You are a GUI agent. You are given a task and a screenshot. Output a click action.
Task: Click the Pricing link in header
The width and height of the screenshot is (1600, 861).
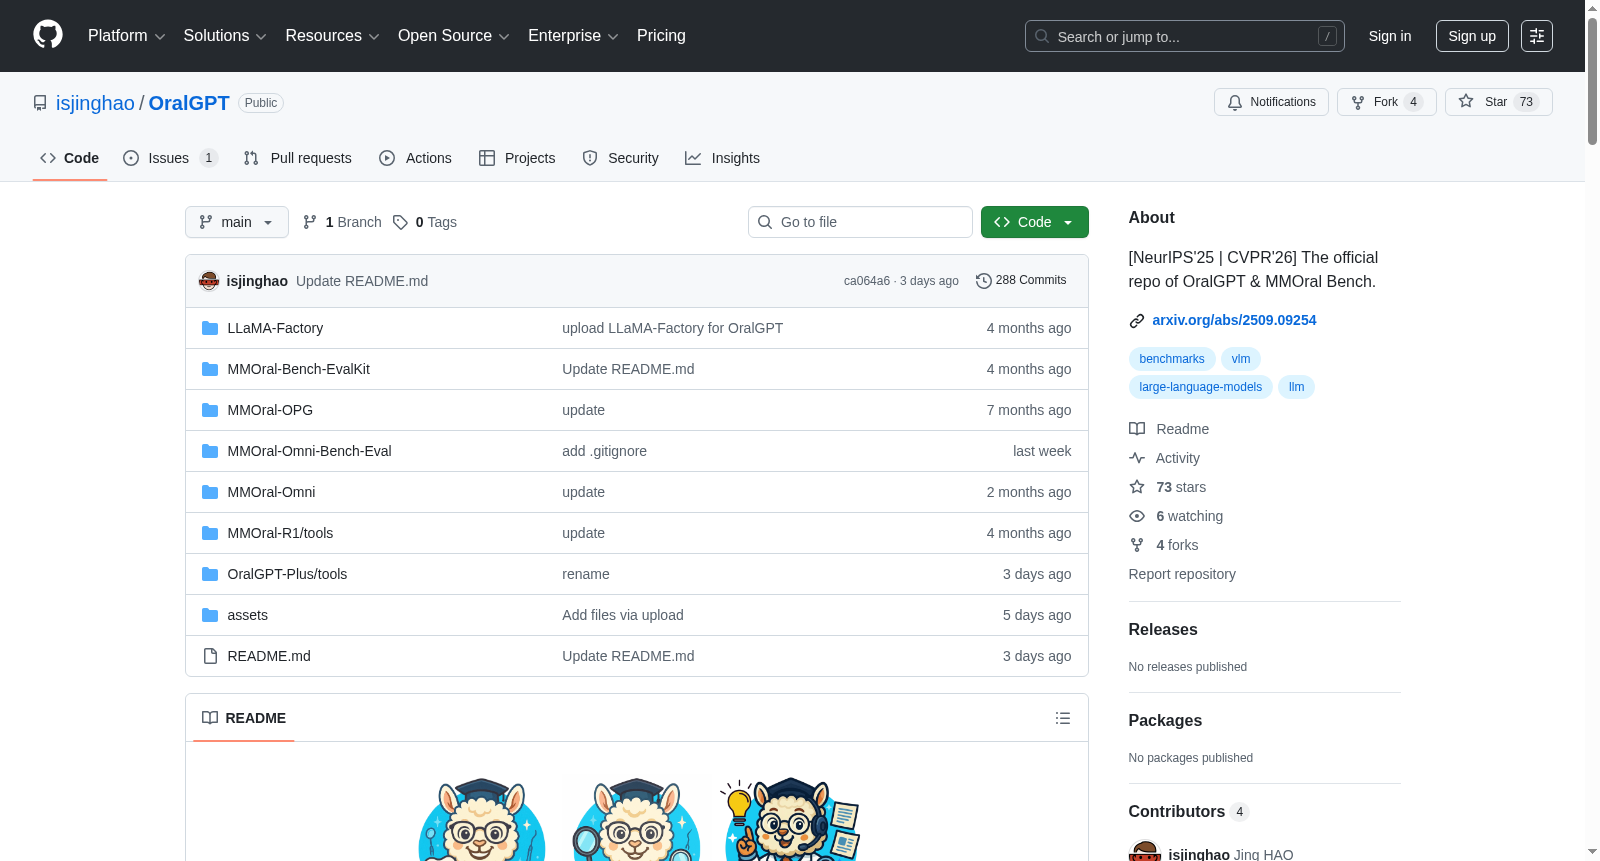[661, 36]
